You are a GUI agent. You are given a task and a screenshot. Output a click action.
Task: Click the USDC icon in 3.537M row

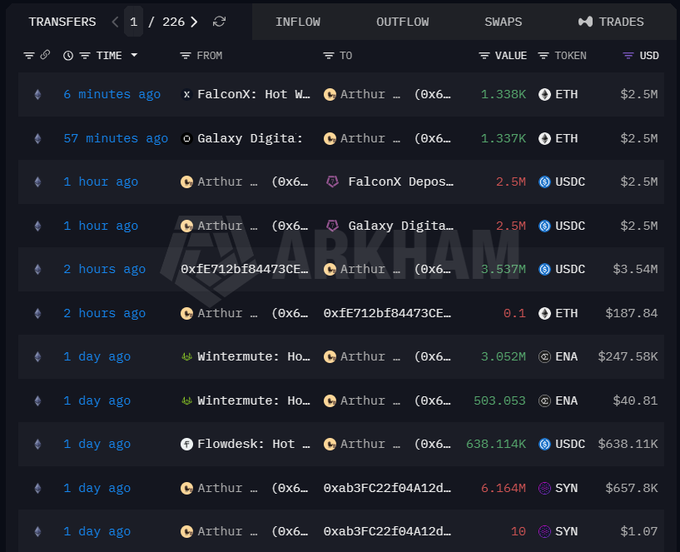[x=544, y=269]
